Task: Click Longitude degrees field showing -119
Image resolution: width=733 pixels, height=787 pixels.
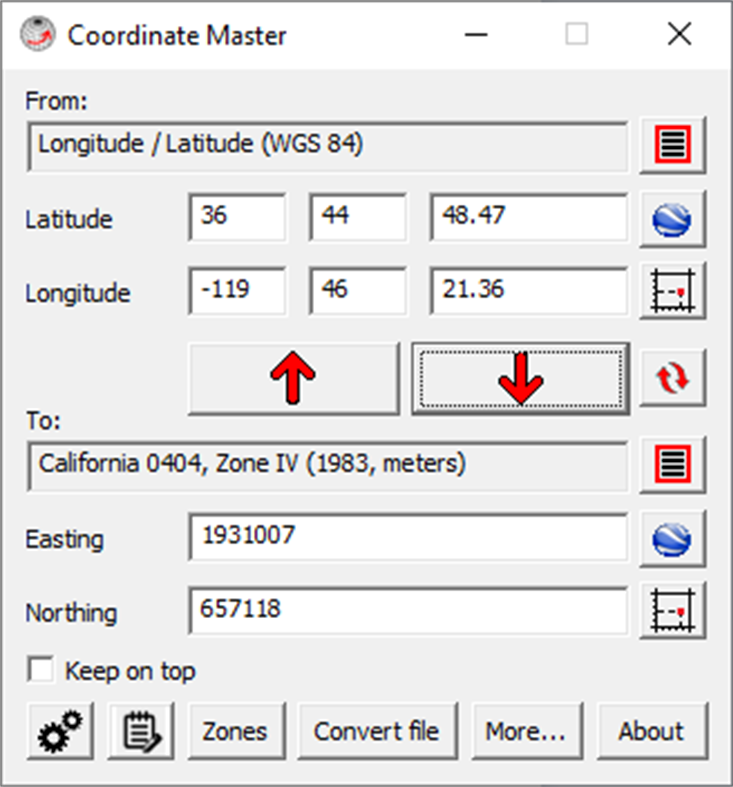Action: click(x=237, y=291)
